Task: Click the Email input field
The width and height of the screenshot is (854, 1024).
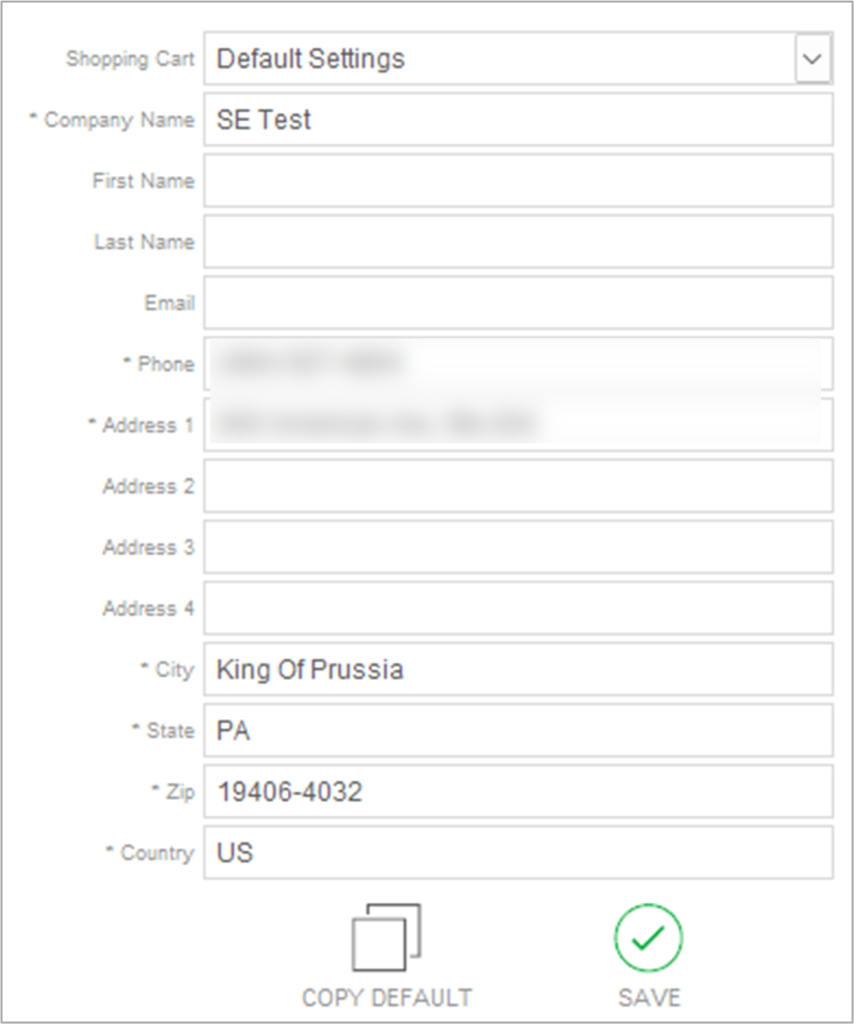Action: pos(517,302)
